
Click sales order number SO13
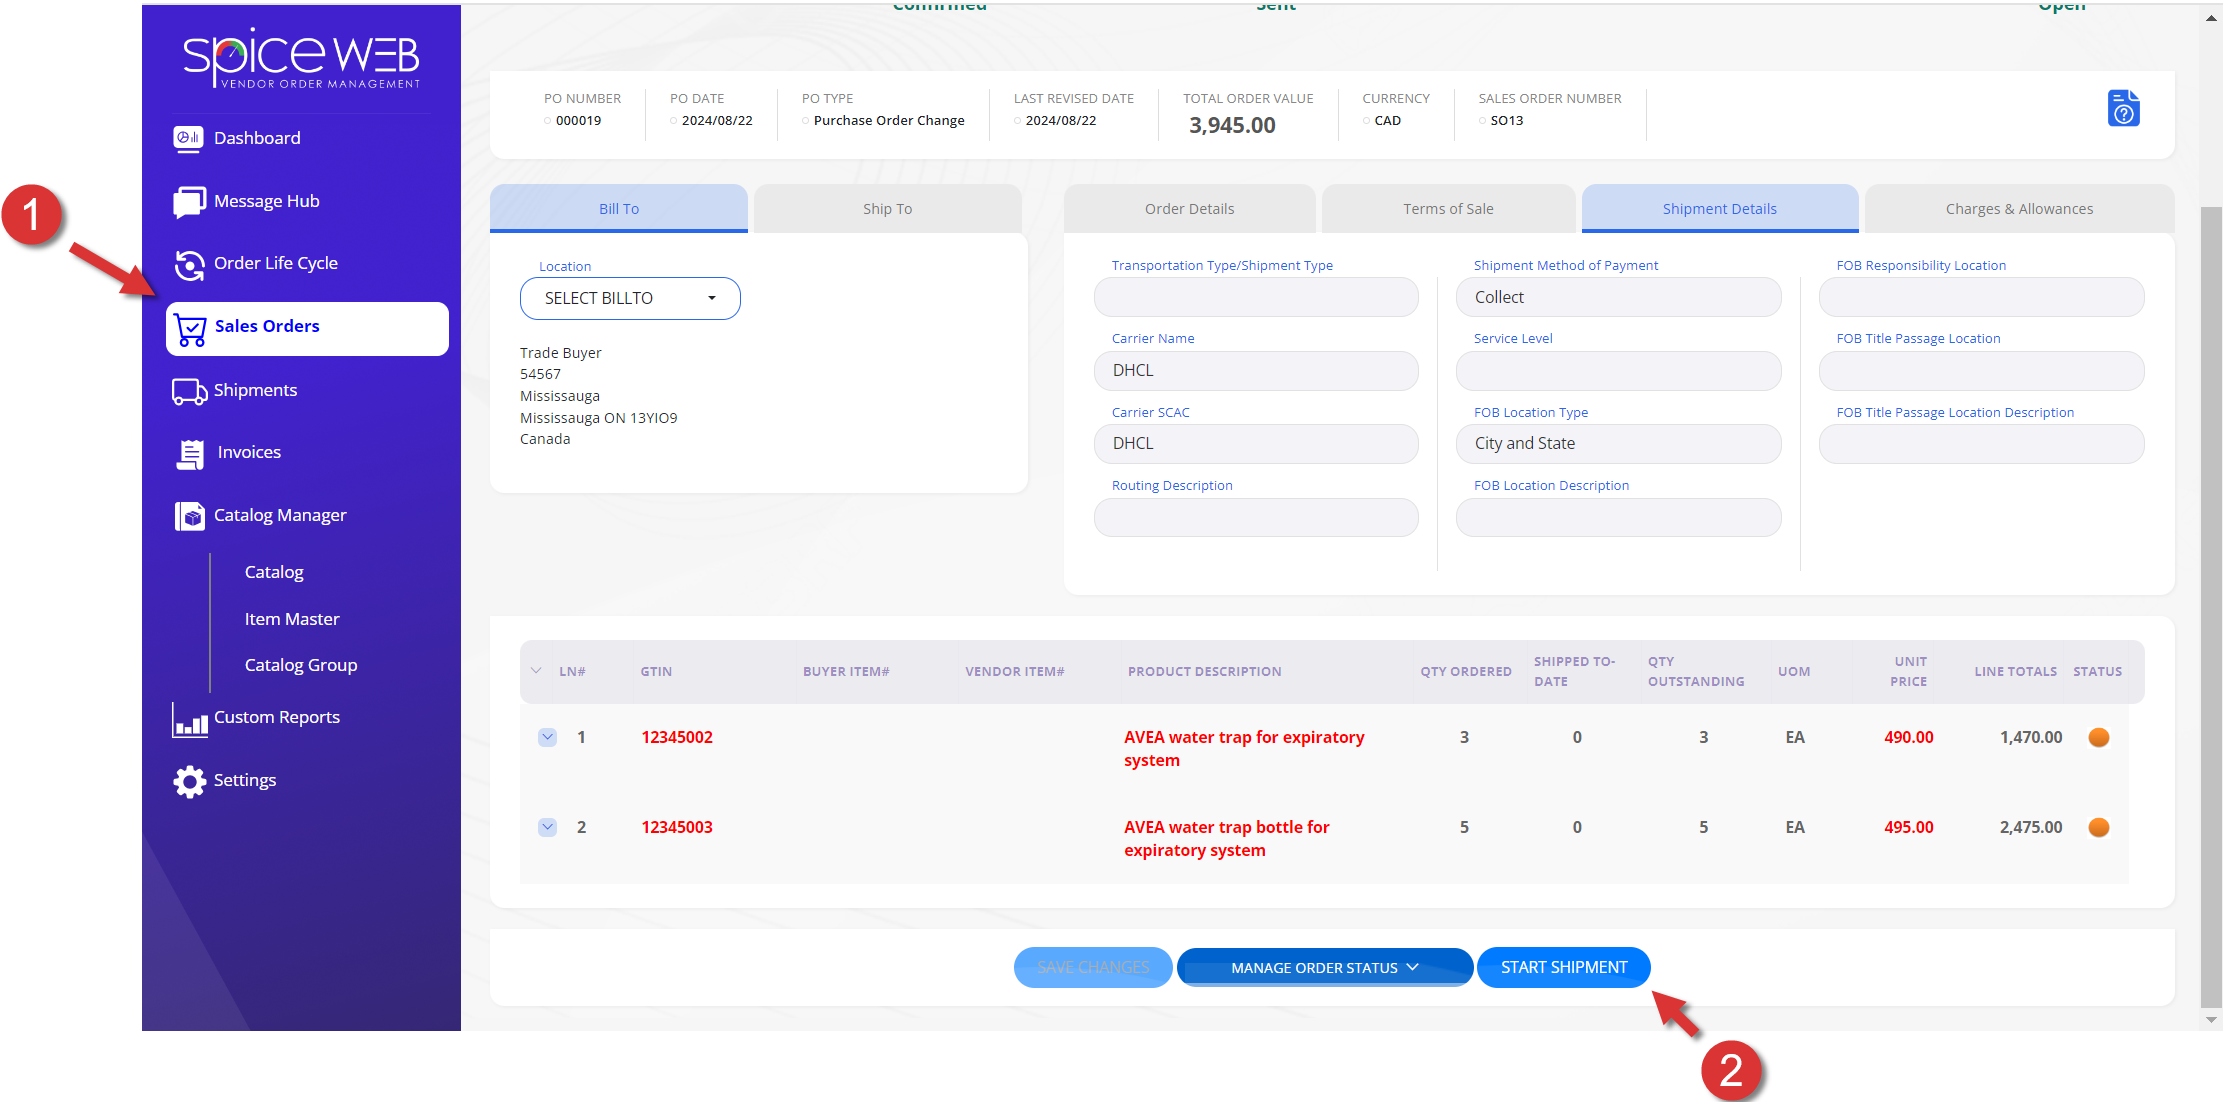(x=1506, y=120)
